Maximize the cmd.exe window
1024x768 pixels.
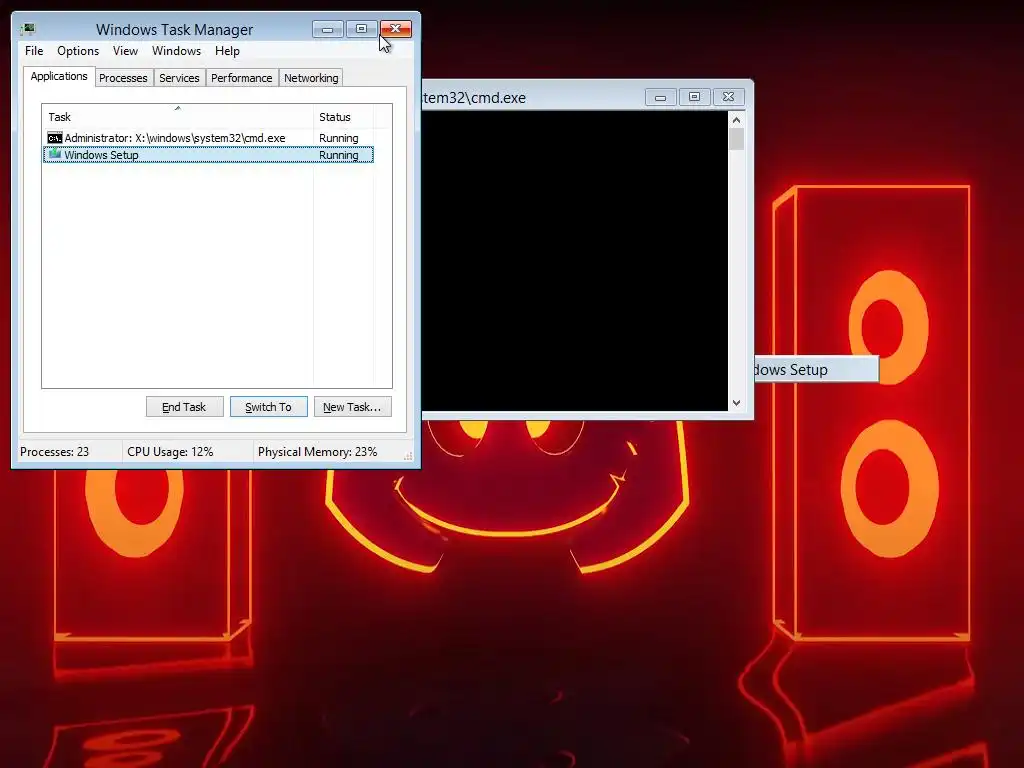pyautogui.click(x=694, y=97)
